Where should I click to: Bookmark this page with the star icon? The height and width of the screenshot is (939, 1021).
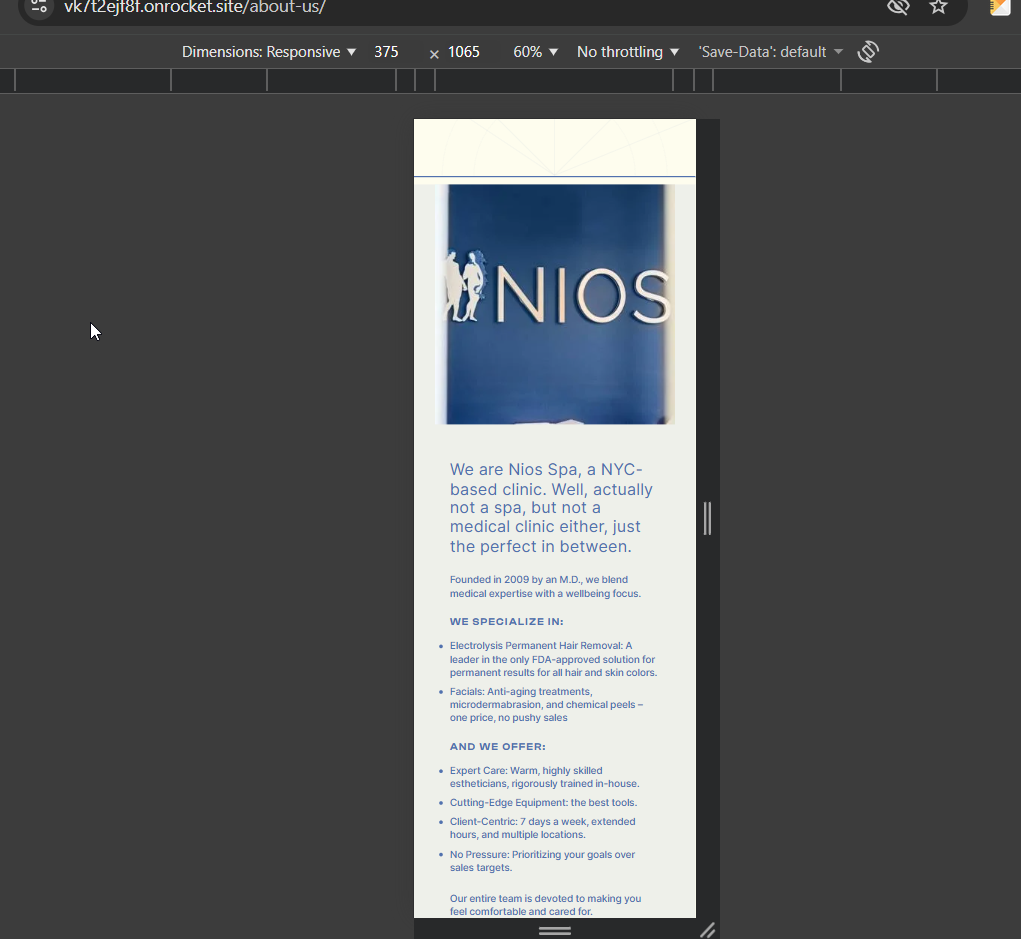938,7
